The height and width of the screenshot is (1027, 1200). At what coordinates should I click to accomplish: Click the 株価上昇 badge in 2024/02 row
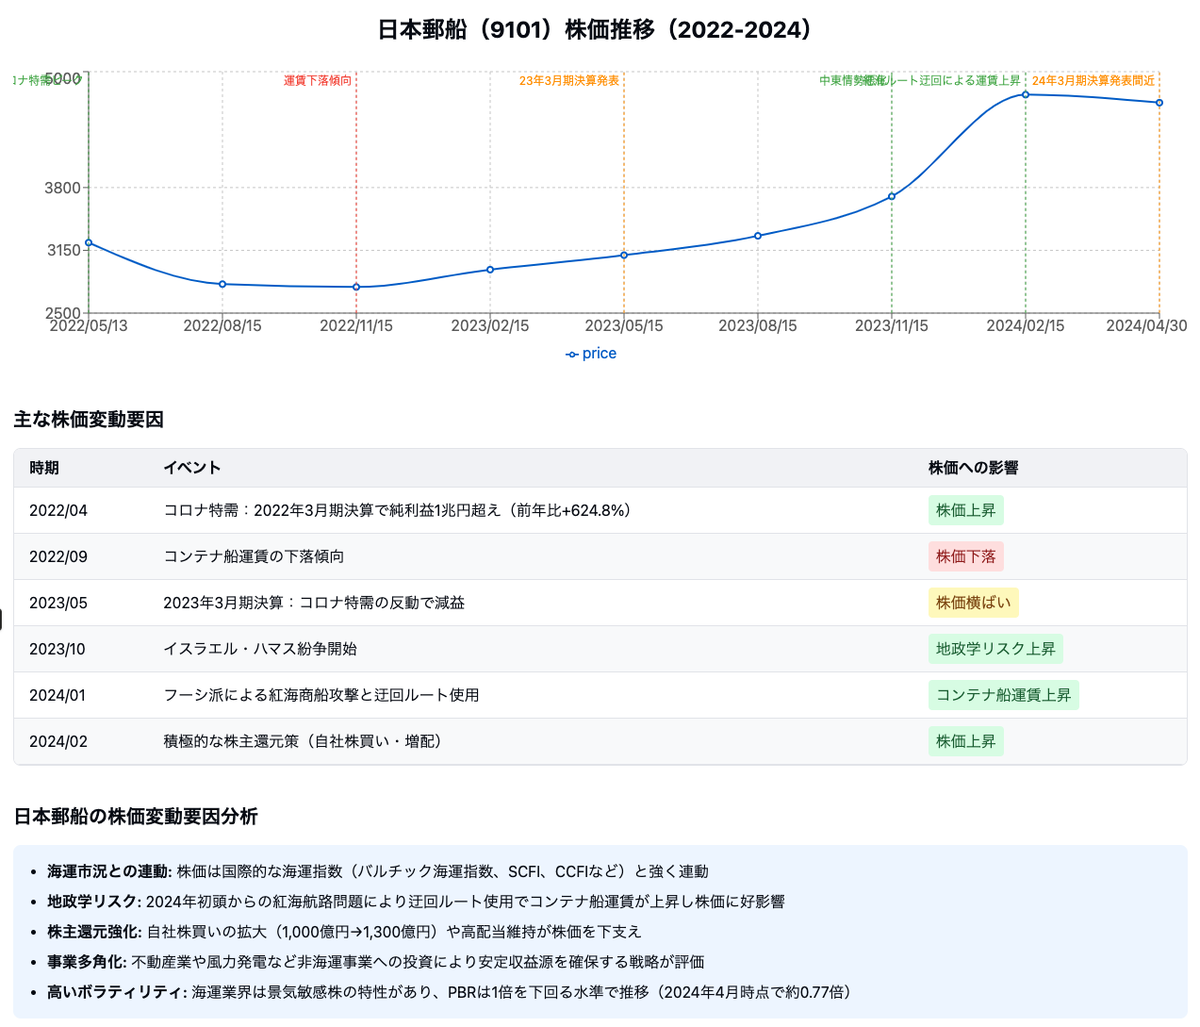966,741
